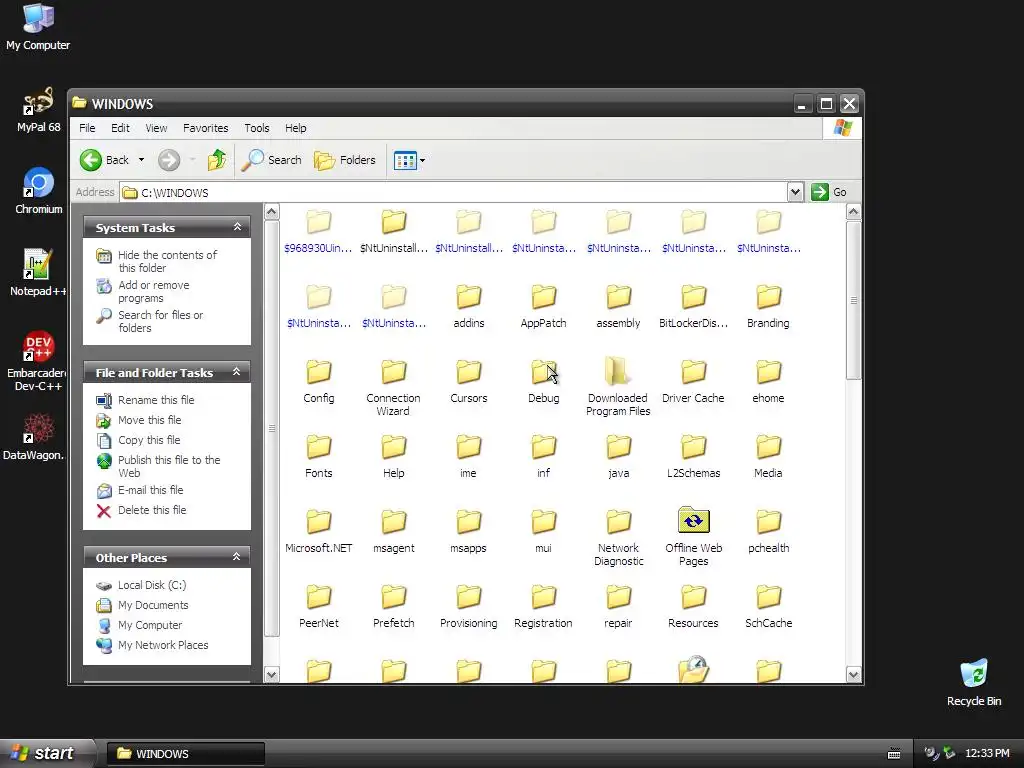The height and width of the screenshot is (768, 1024).
Task: Click task pane scrollbar down arrow
Action: [272, 675]
